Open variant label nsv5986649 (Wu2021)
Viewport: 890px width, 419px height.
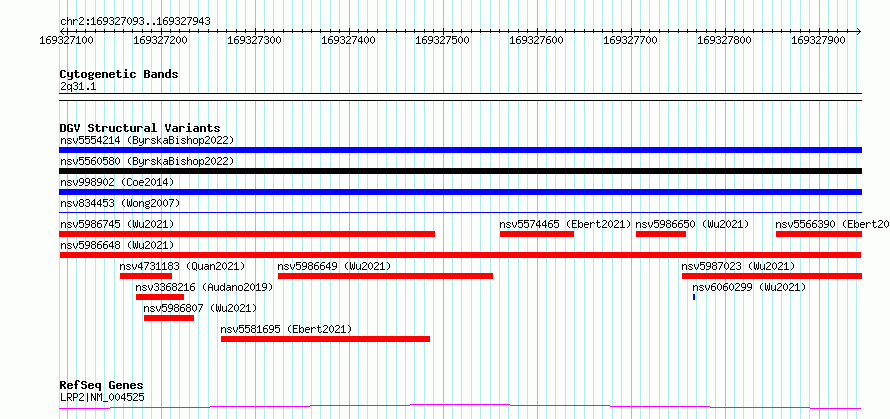(334, 266)
